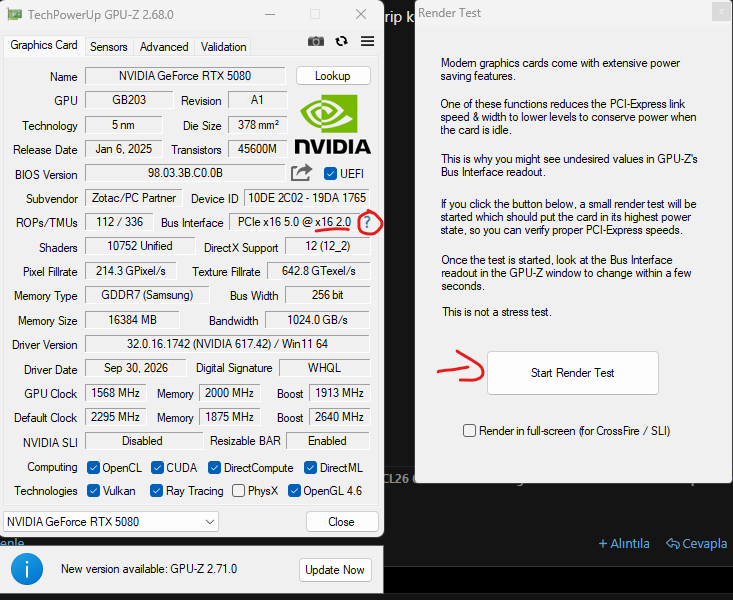Click the Alıntıla link in the forum
Image resolution: width=733 pixels, height=600 pixels.
(624, 544)
